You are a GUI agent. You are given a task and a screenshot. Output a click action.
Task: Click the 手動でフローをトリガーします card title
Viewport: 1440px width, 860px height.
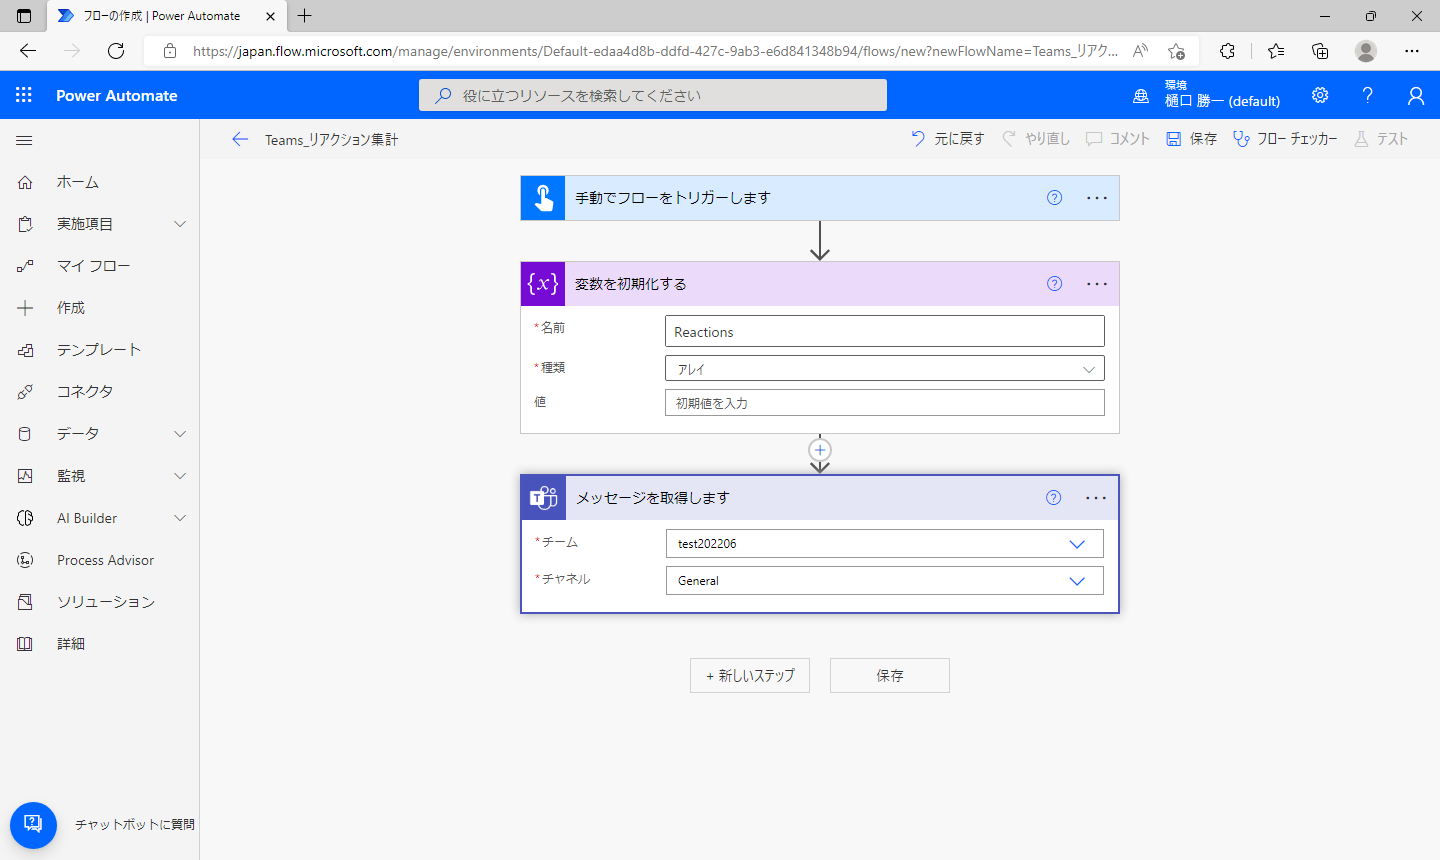673,198
